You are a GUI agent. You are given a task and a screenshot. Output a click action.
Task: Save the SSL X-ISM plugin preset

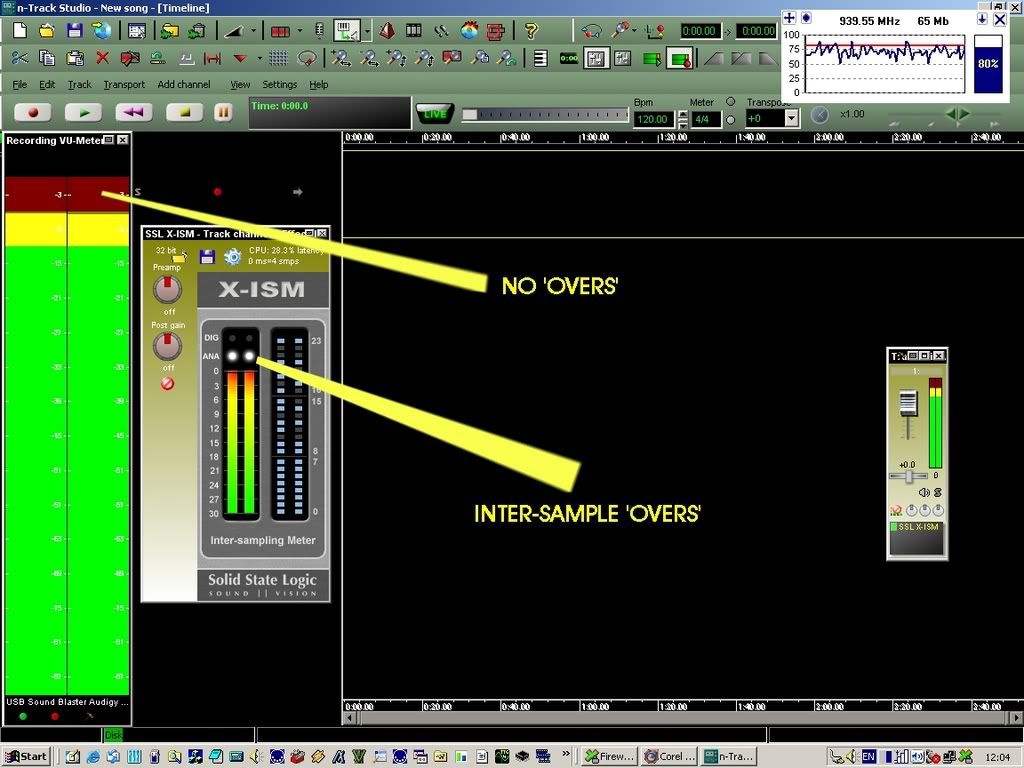click(x=207, y=257)
